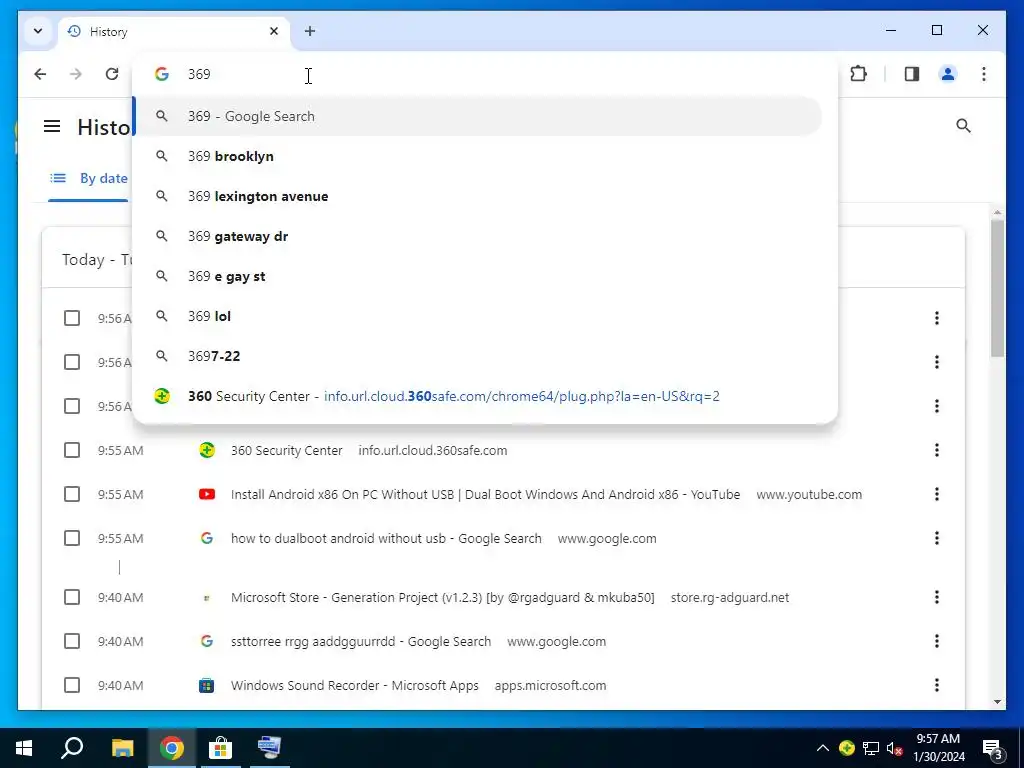Open the Extensions puzzle icon
Viewport: 1024px width, 768px height.
(858, 74)
